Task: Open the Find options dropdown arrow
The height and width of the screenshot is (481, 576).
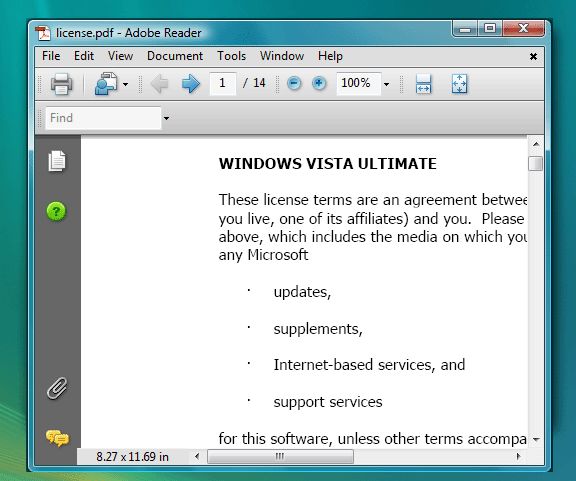Action: tap(166, 118)
